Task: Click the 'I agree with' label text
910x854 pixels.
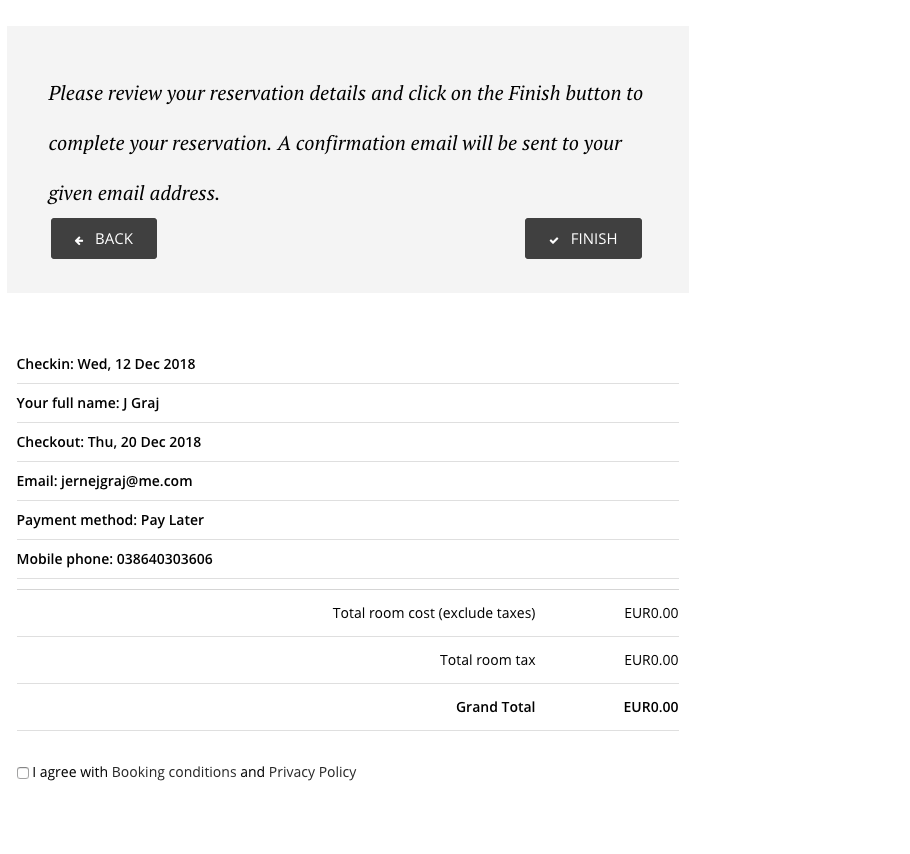Action: coord(70,772)
